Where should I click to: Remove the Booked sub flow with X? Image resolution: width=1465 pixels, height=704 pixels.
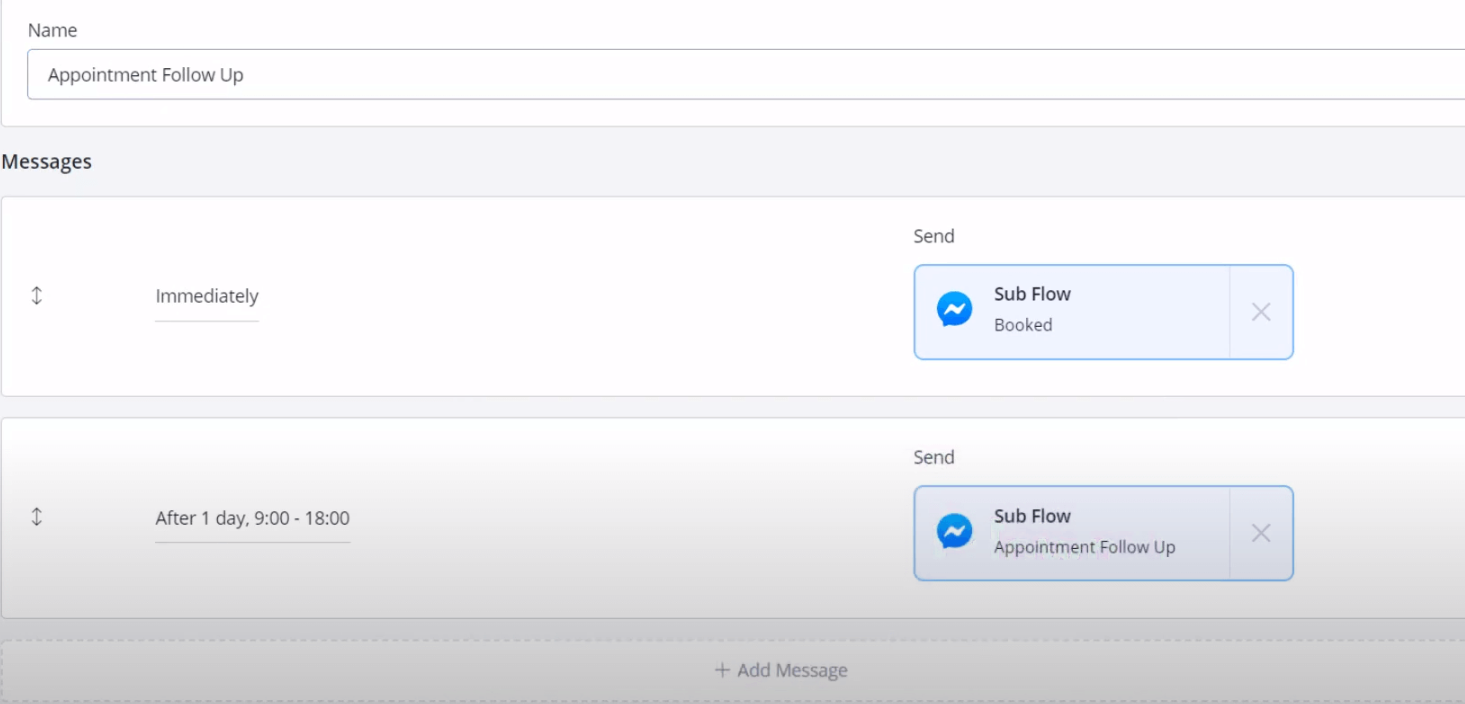coord(1261,312)
